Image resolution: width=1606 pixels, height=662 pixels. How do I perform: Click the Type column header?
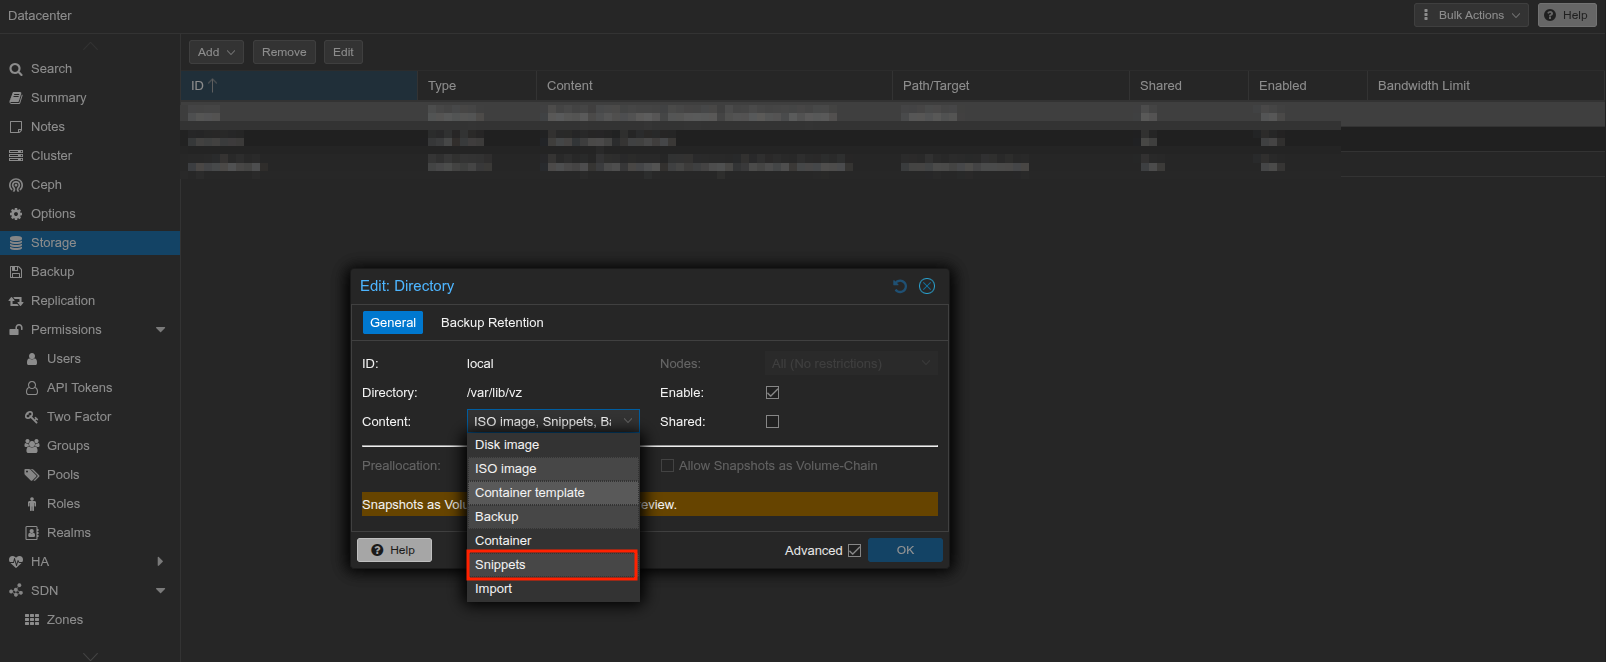coord(477,86)
